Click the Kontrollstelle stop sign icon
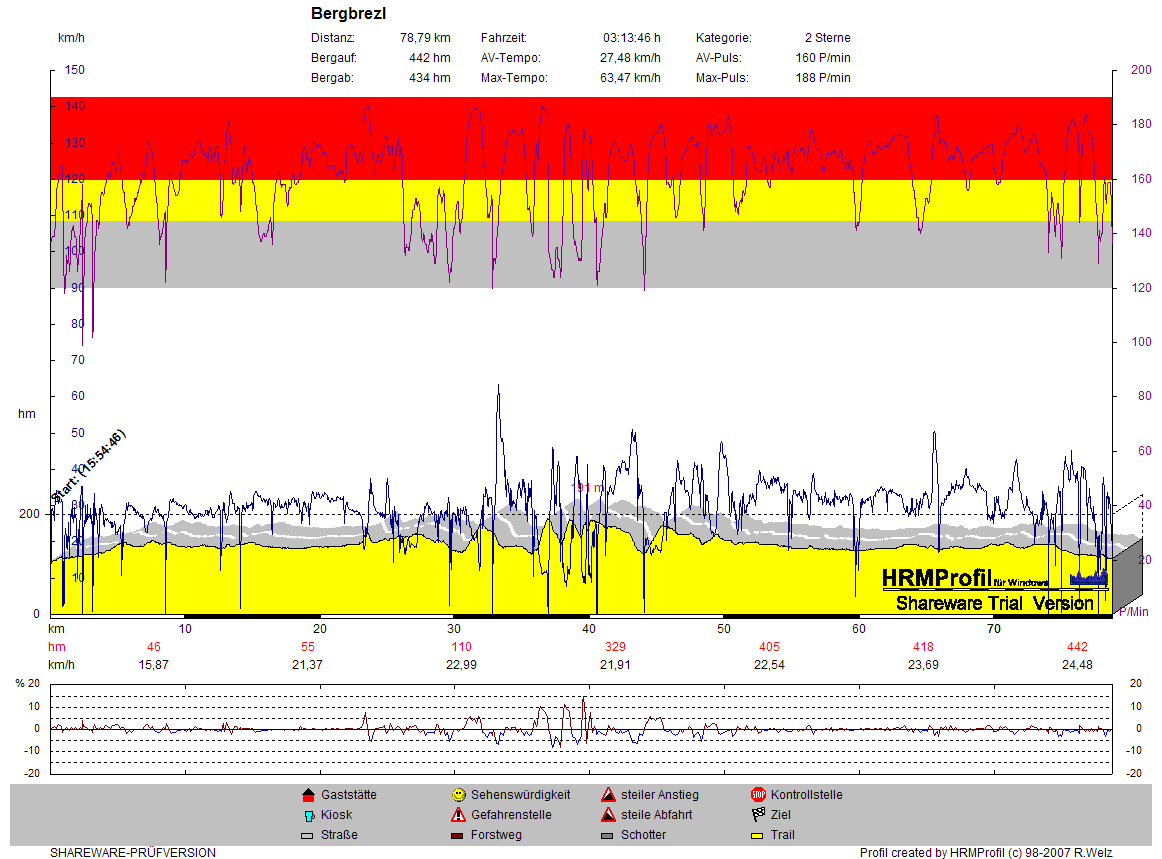 [758, 795]
